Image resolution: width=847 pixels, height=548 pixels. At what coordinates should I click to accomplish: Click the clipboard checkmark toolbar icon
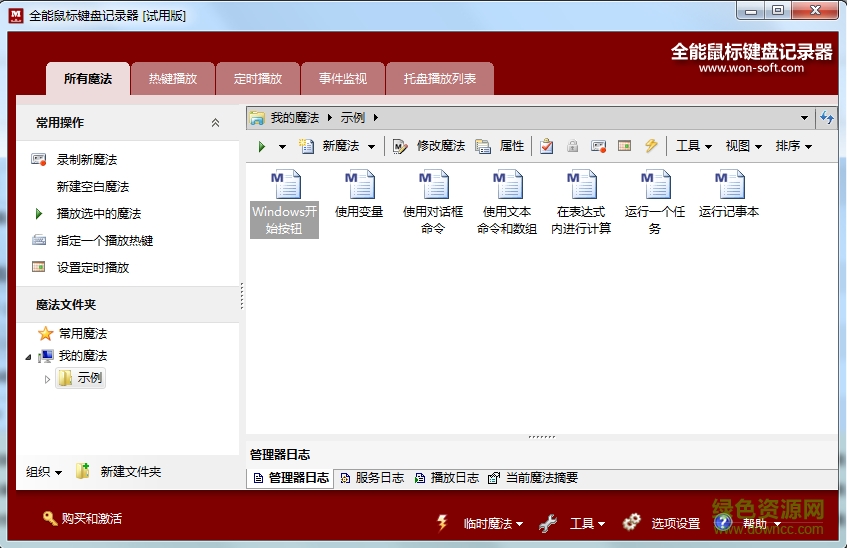pos(546,146)
